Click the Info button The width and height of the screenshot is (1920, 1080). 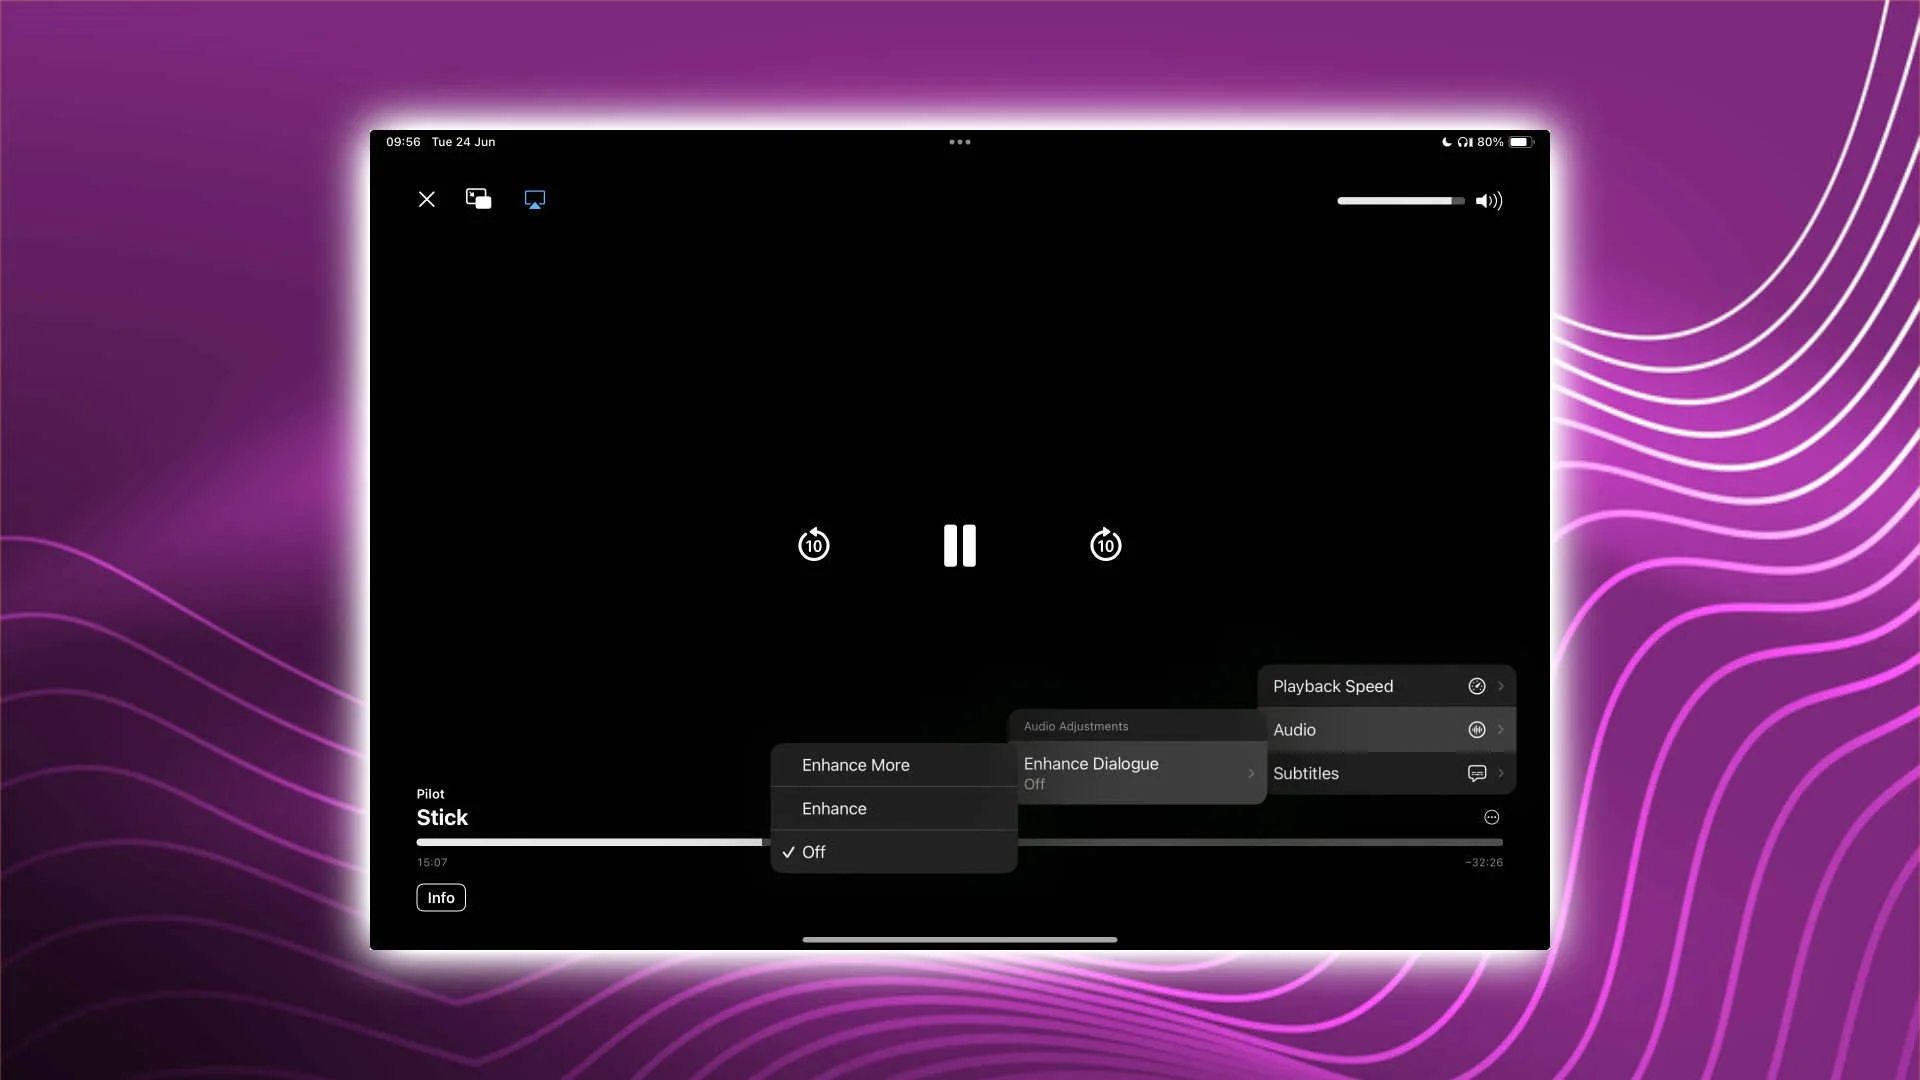point(440,897)
